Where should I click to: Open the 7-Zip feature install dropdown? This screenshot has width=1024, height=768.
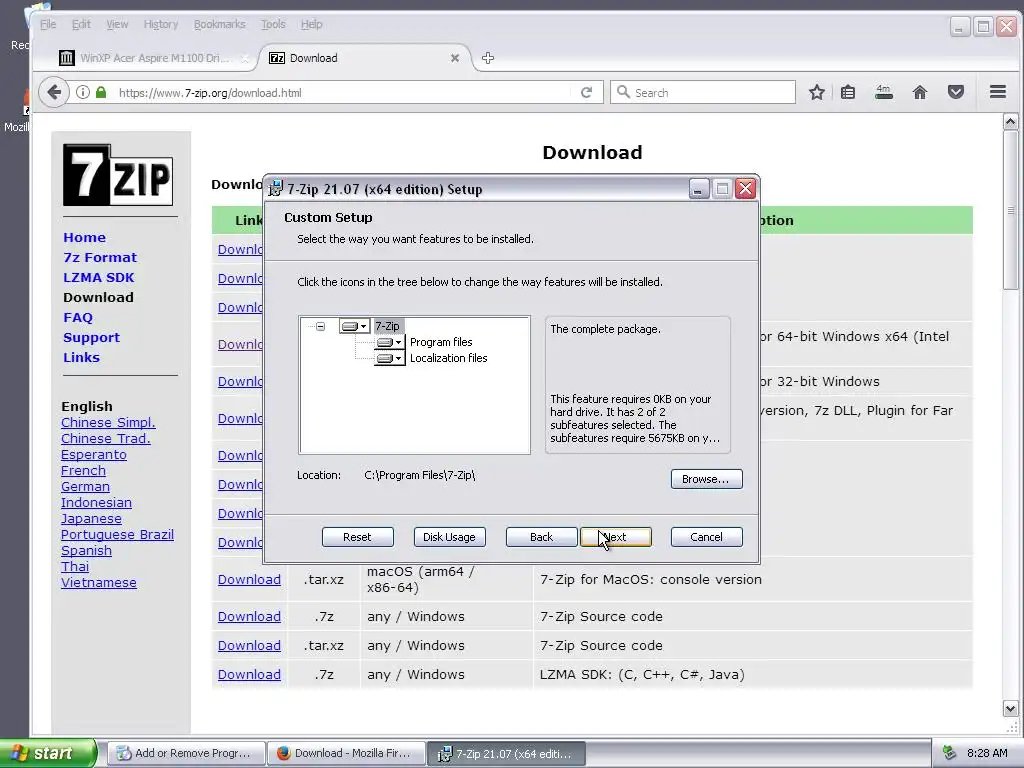[x=355, y=326]
